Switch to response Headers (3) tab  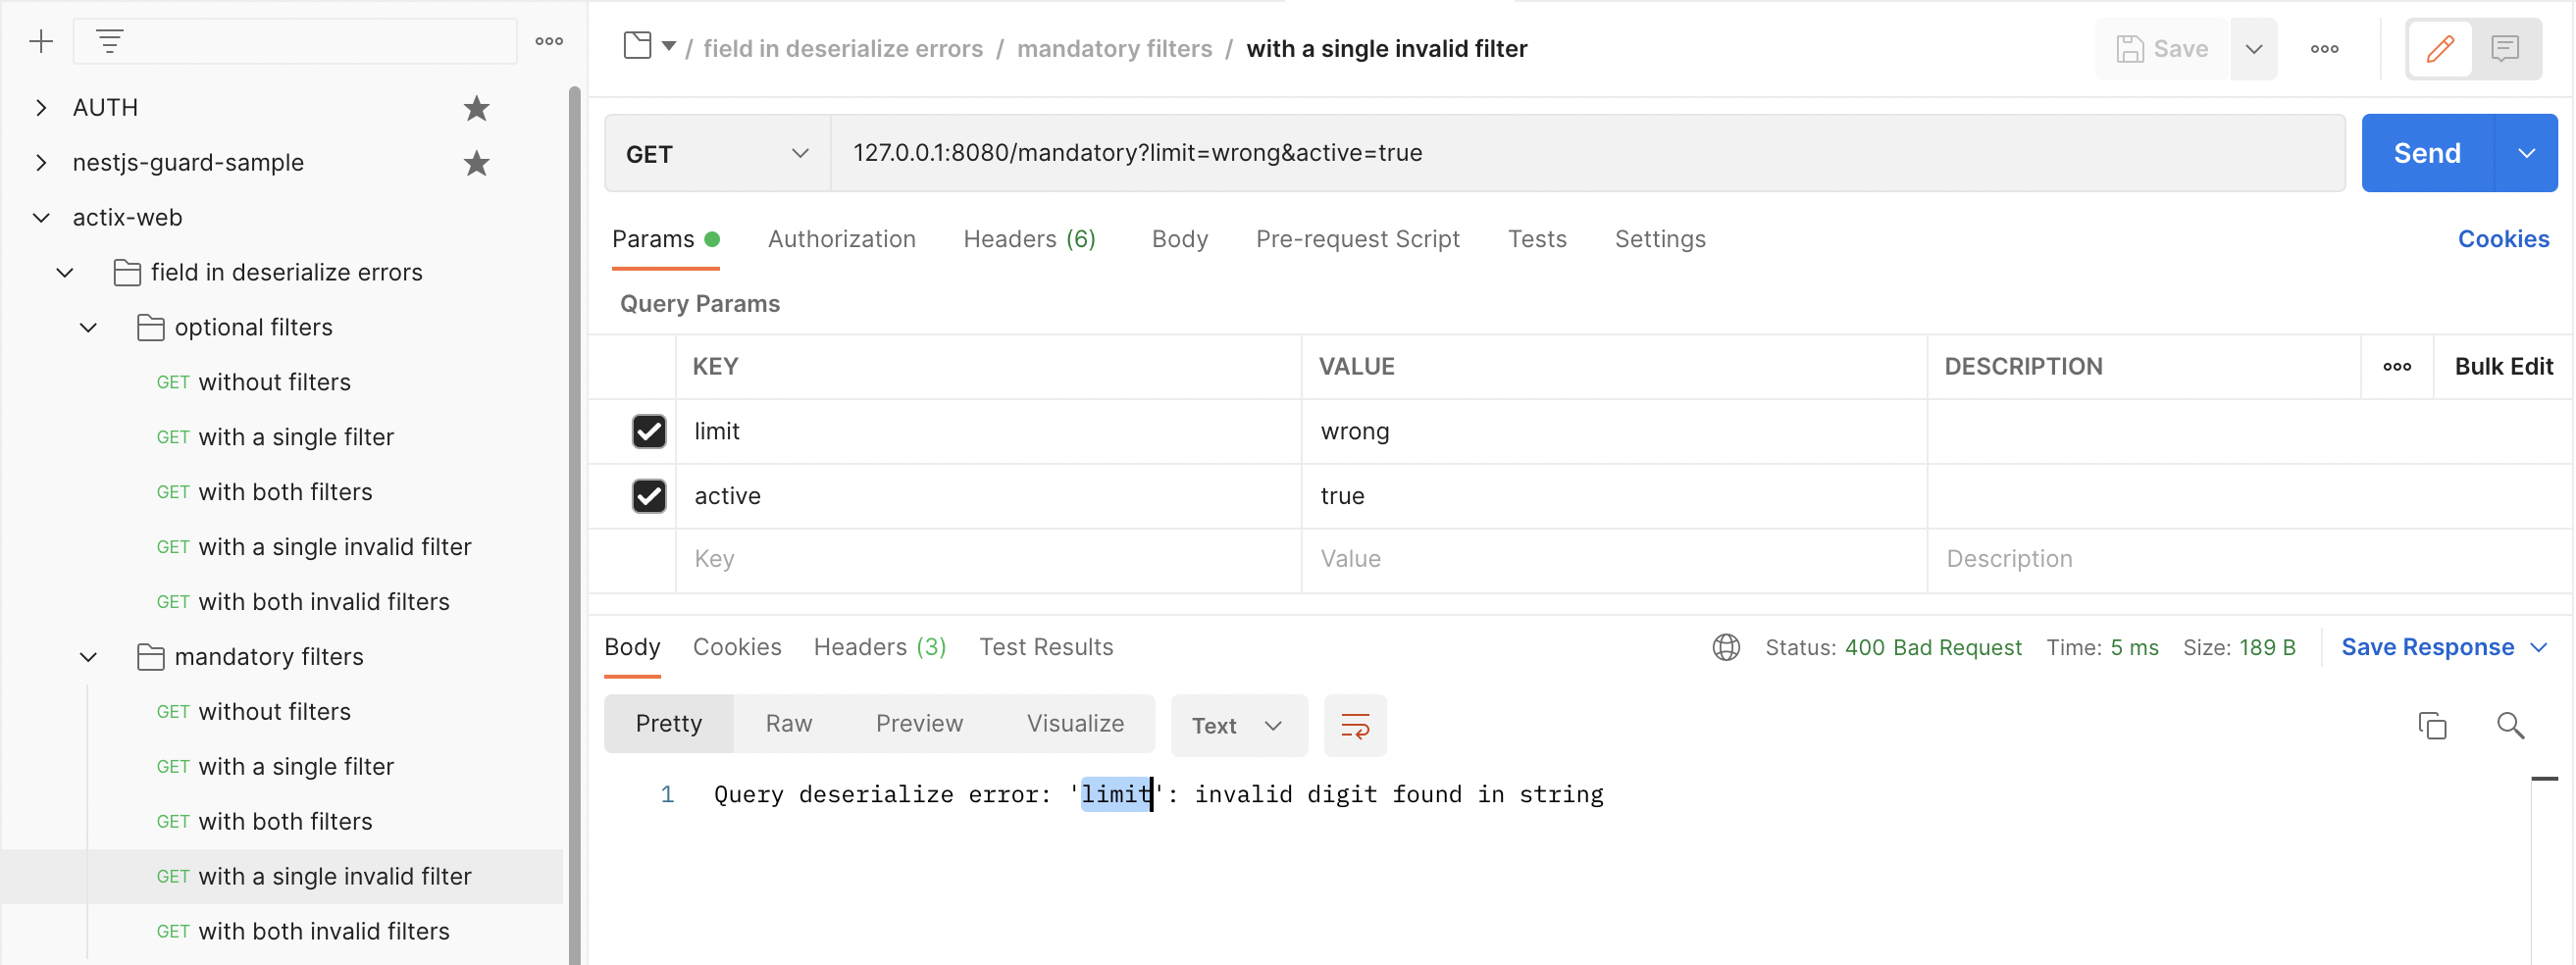(x=879, y=648)
